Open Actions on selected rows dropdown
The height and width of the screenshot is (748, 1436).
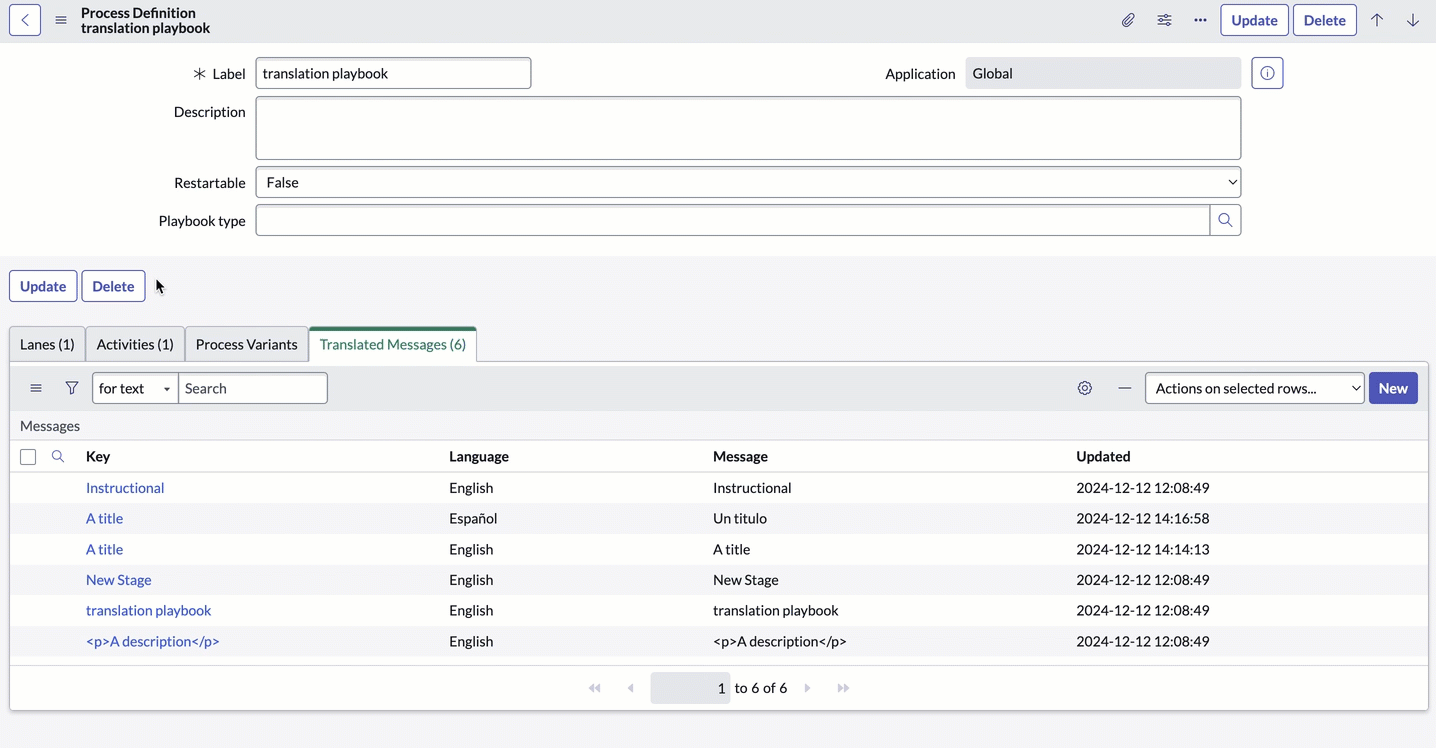tap(1255, 388)
